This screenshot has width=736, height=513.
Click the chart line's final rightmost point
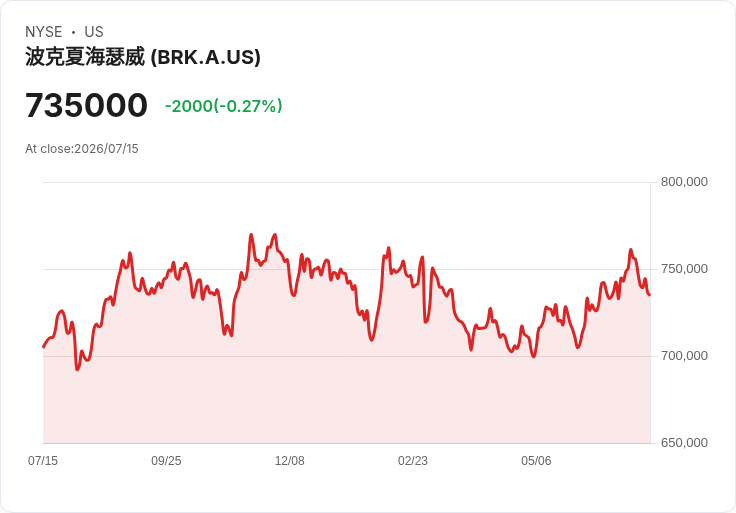[x=650, y=295]
